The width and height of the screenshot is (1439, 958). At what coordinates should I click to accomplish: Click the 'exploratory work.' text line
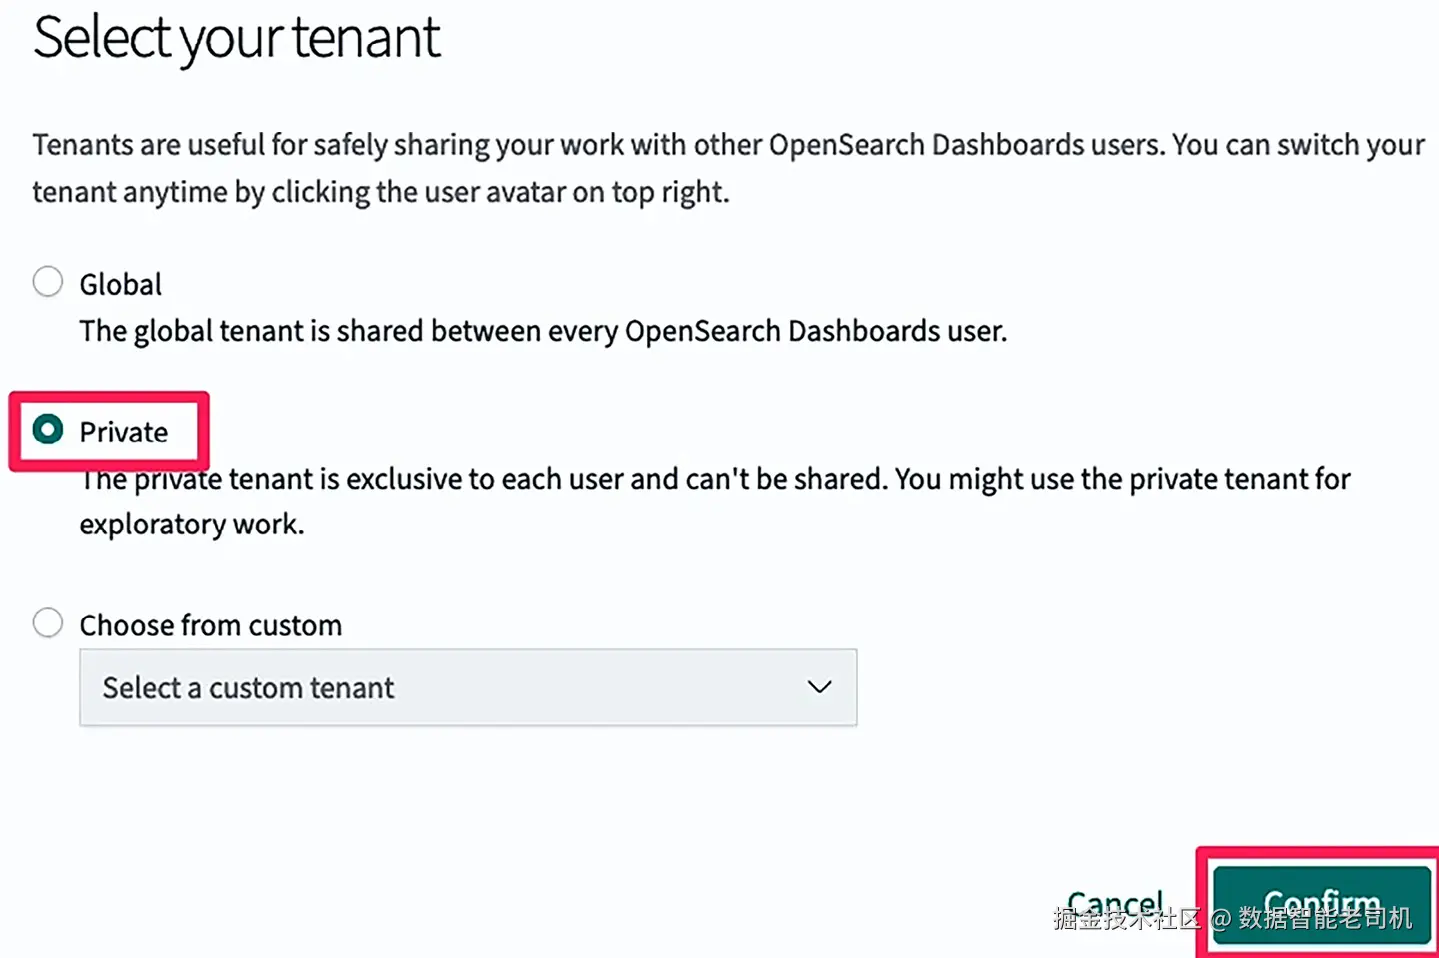click(x=192, y=524)
